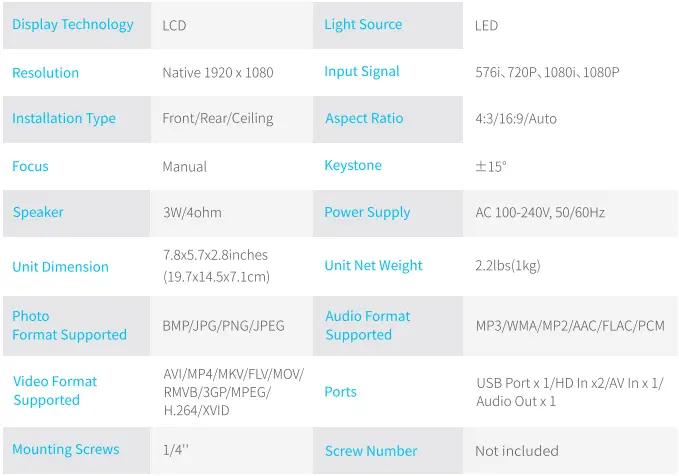Click the Installation Type label
Image resolution: width=679 pixels, height=476 pixels.
[x=64, y=119]
